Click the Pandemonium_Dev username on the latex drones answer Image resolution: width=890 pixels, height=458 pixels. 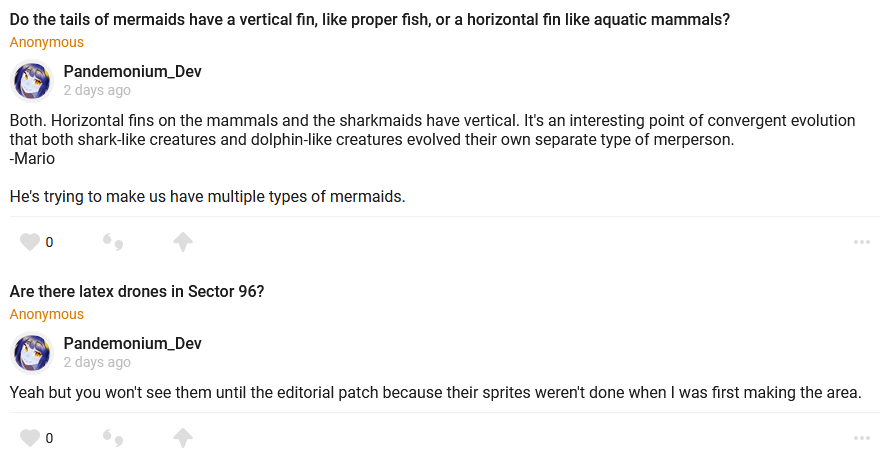[132, 344]
